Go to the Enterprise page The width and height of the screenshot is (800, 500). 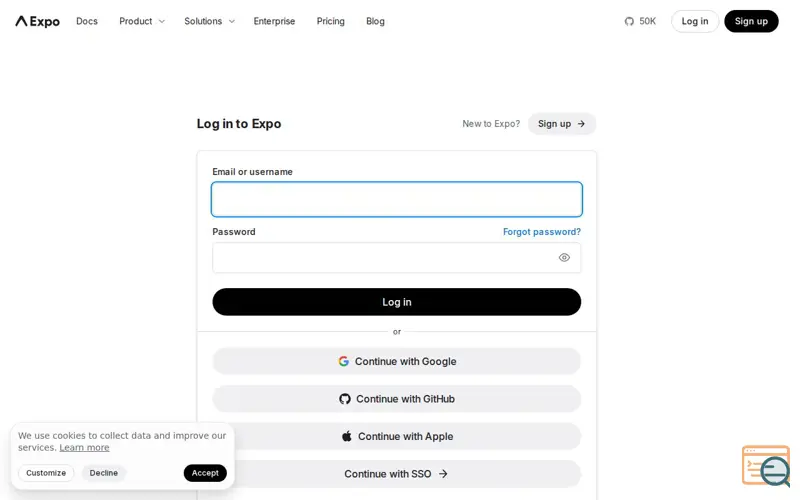click(x=274, y=21)
